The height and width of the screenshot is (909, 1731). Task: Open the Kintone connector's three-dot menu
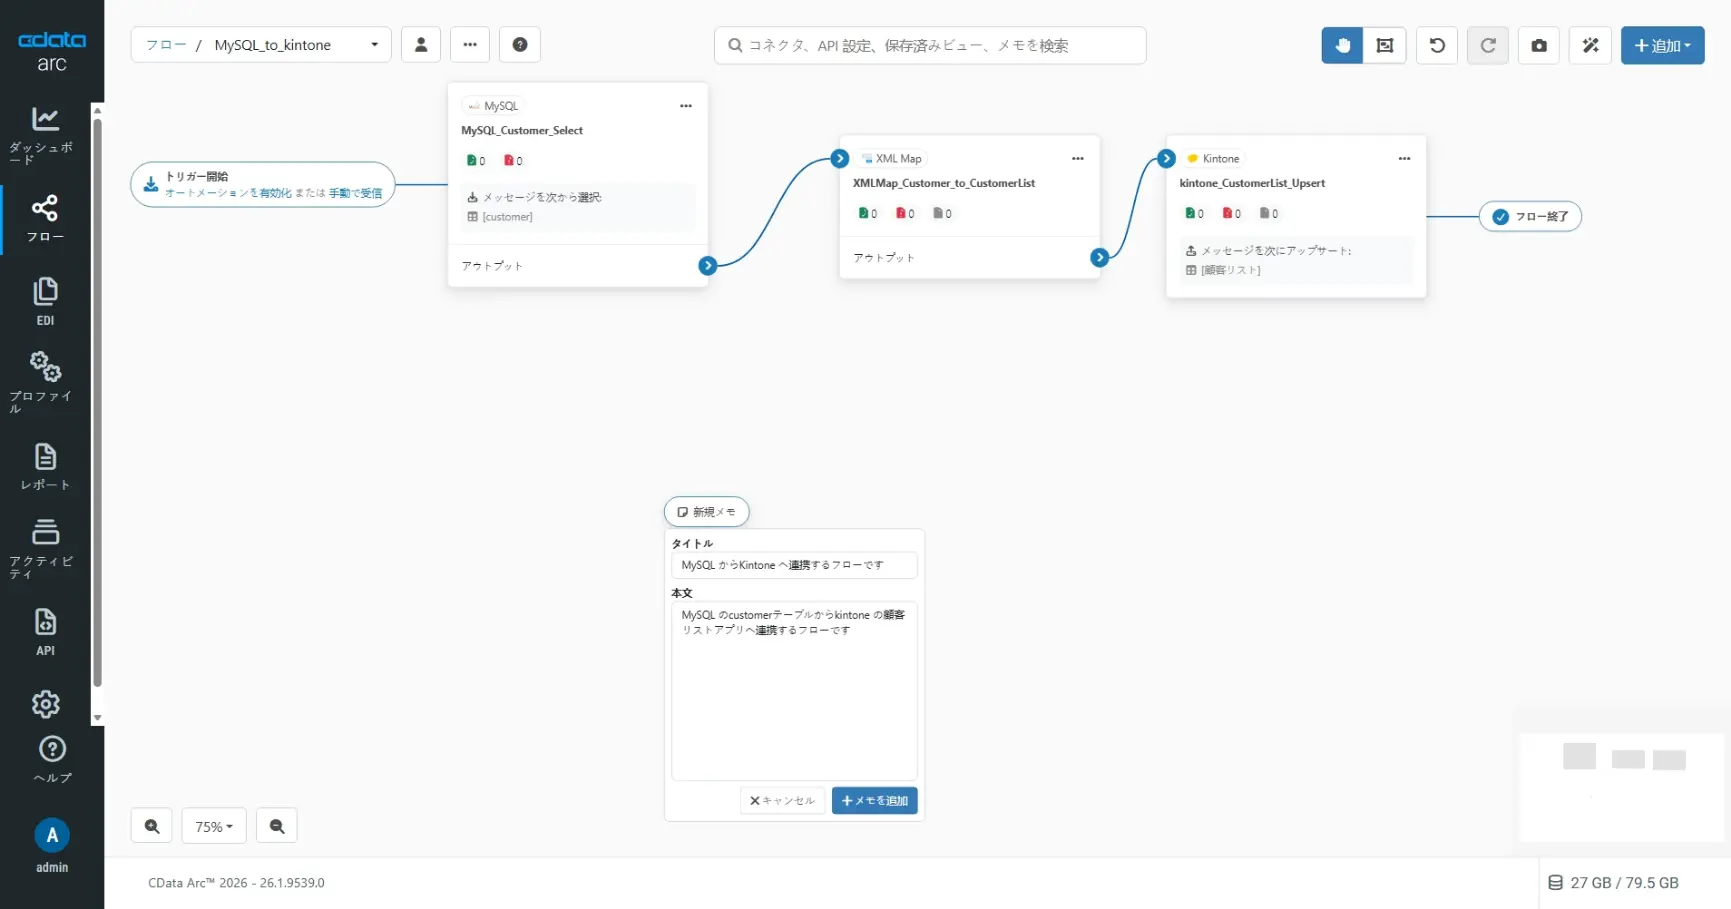coord(1405,159)
